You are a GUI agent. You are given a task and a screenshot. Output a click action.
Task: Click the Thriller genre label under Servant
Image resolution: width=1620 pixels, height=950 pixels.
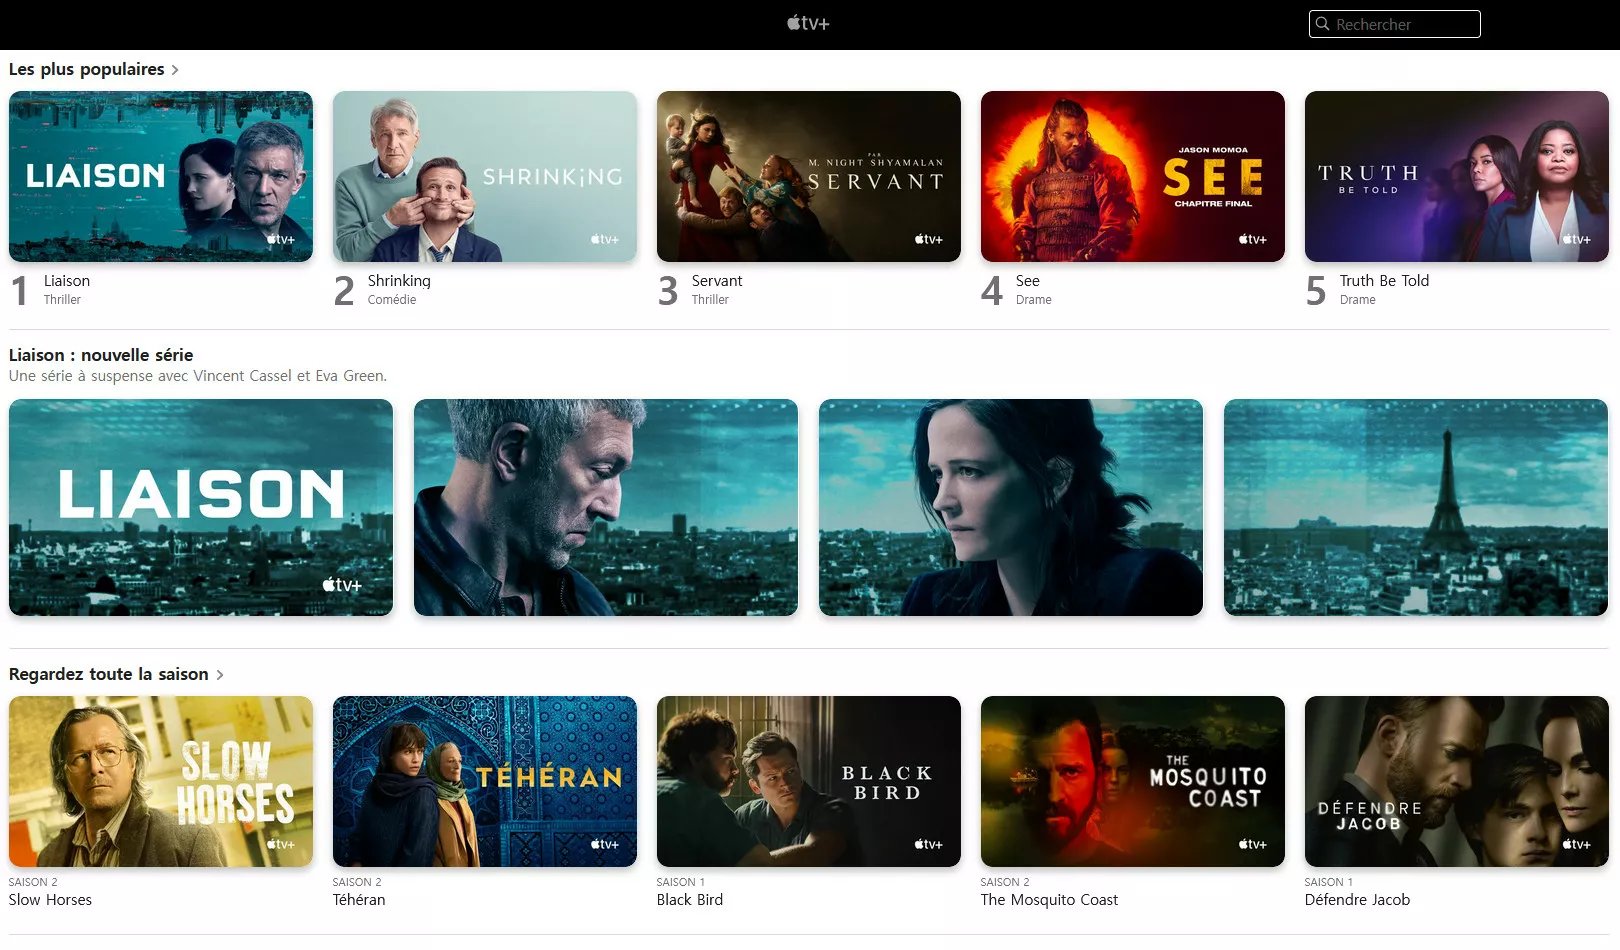pyautogui.click(x=710, y=300)
